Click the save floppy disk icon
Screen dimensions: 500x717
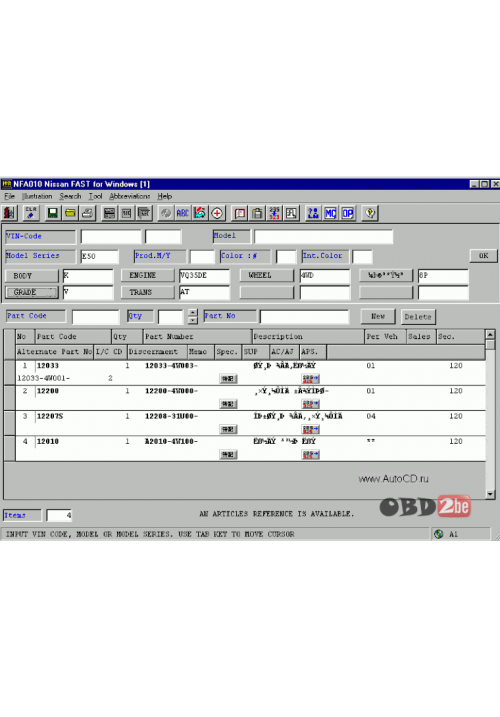pos(53,213)
